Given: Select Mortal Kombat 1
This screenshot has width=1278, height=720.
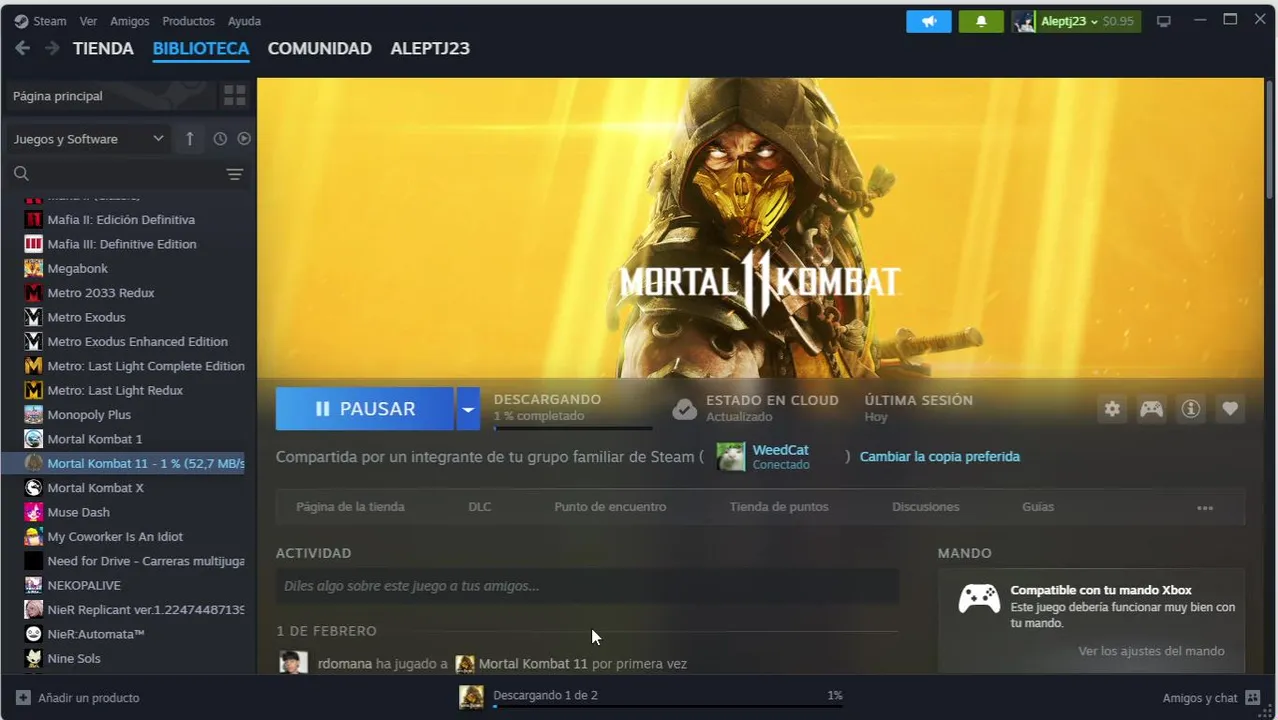Looking at the screenshot, I should point(95,439).
